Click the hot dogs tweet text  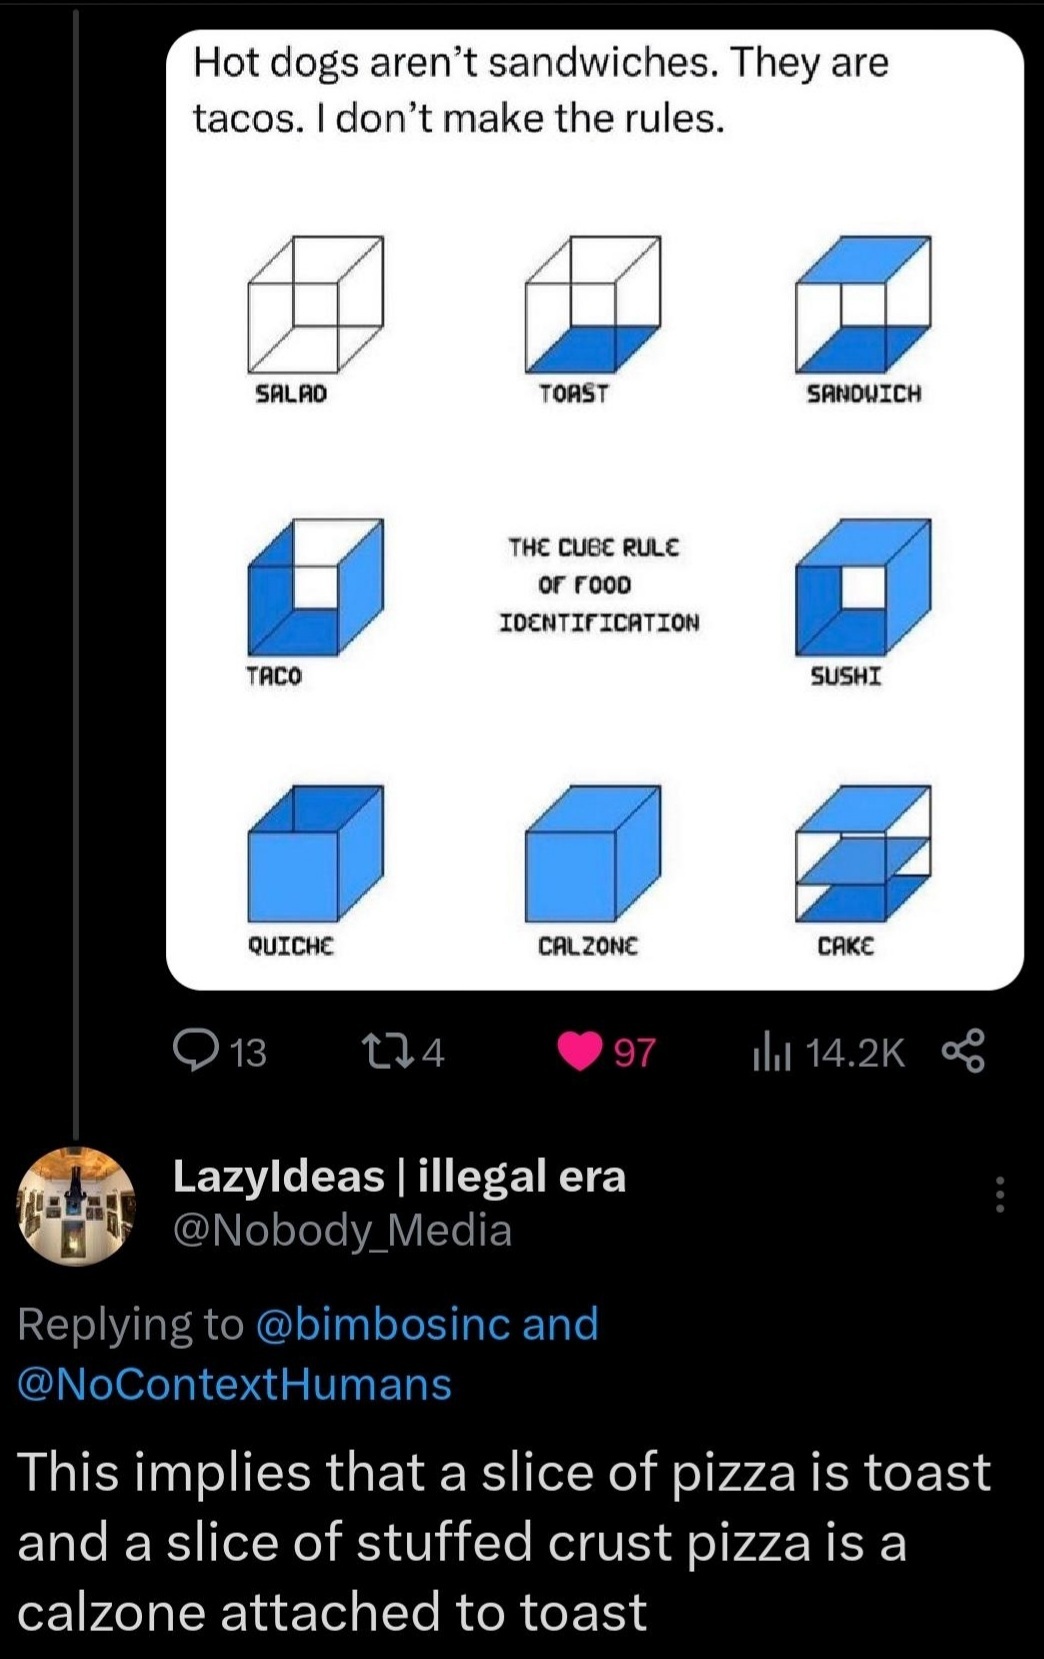coord(540,90)
